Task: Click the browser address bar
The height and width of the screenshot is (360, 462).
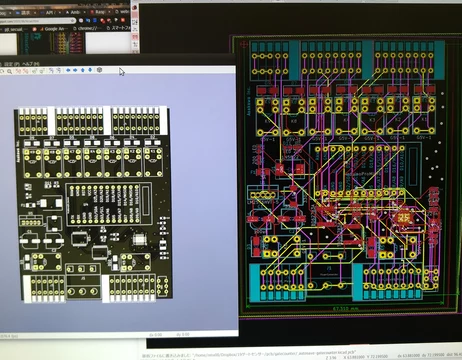Action: pyautogui.click(x=37, y=21)
